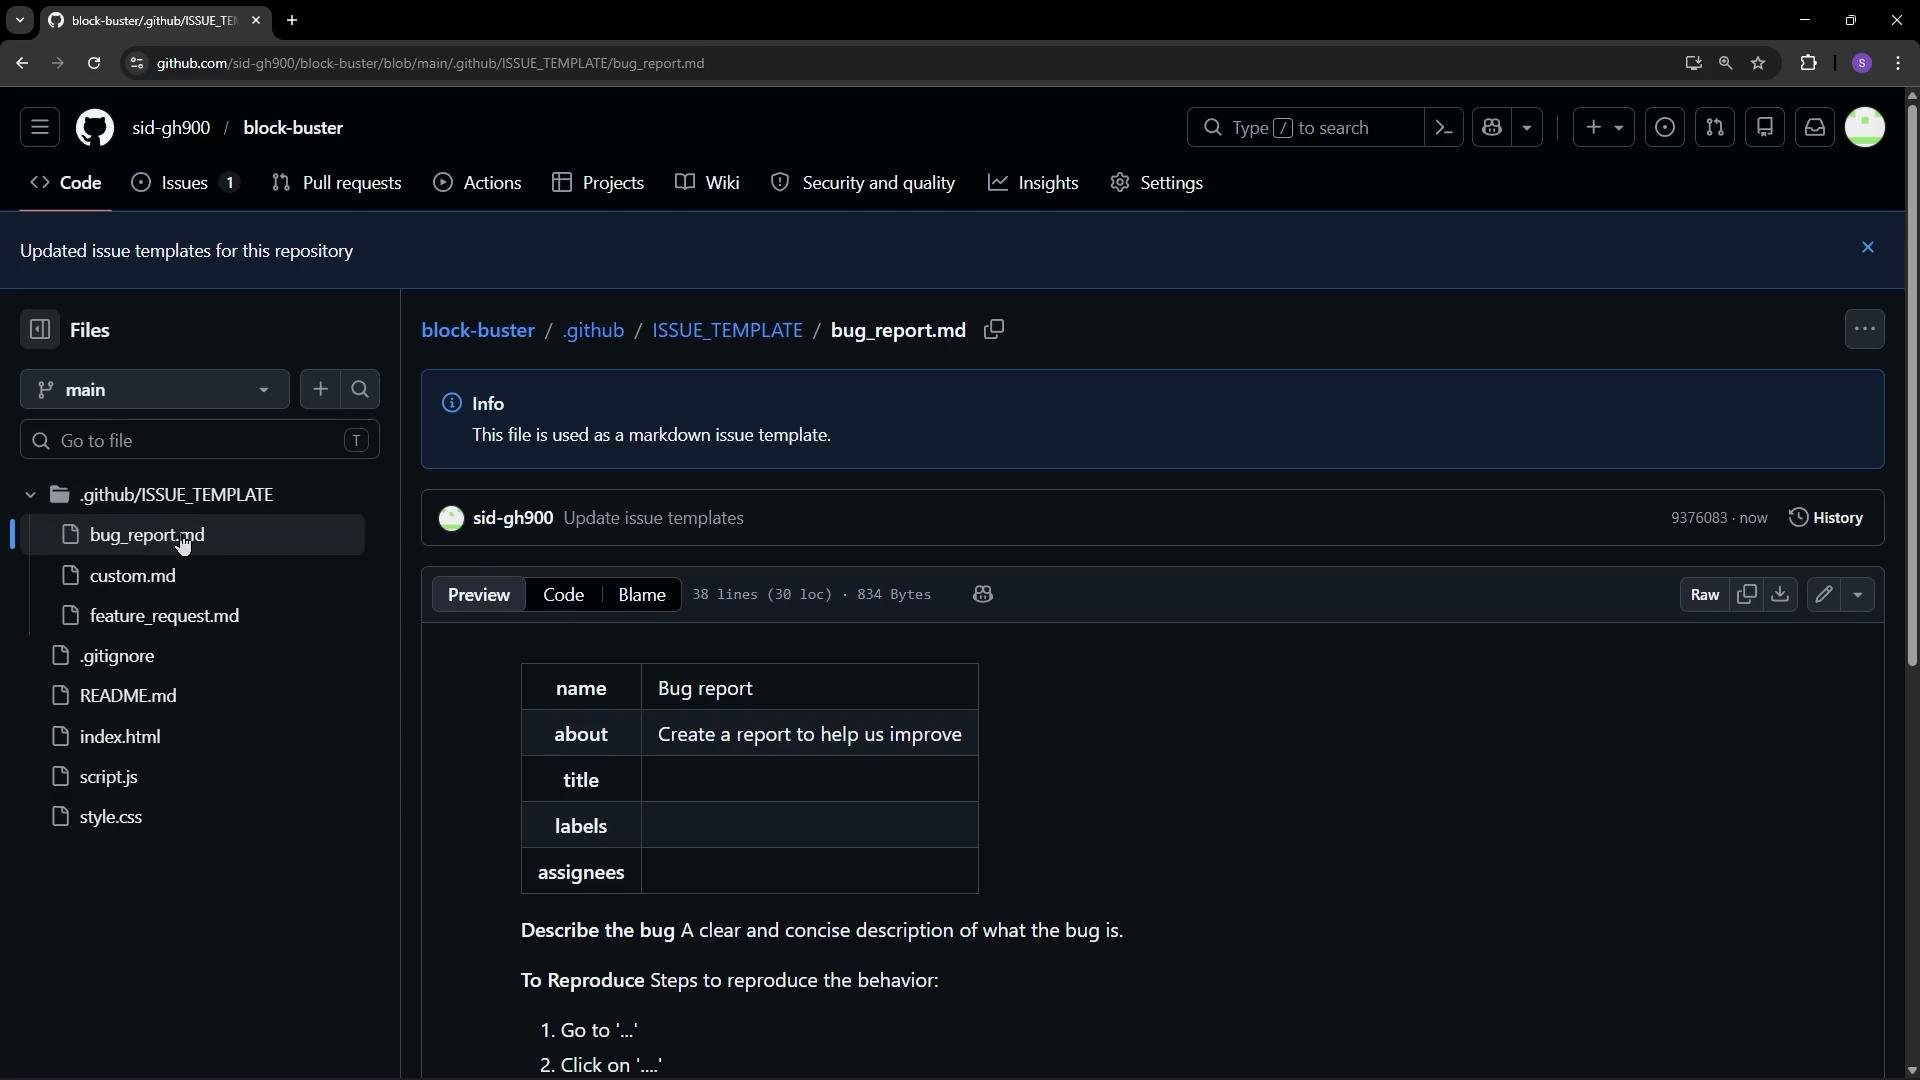Bookmark this page with star icon
This screenshot has height=1080, width=1920.
click(x=1758, y=63)
